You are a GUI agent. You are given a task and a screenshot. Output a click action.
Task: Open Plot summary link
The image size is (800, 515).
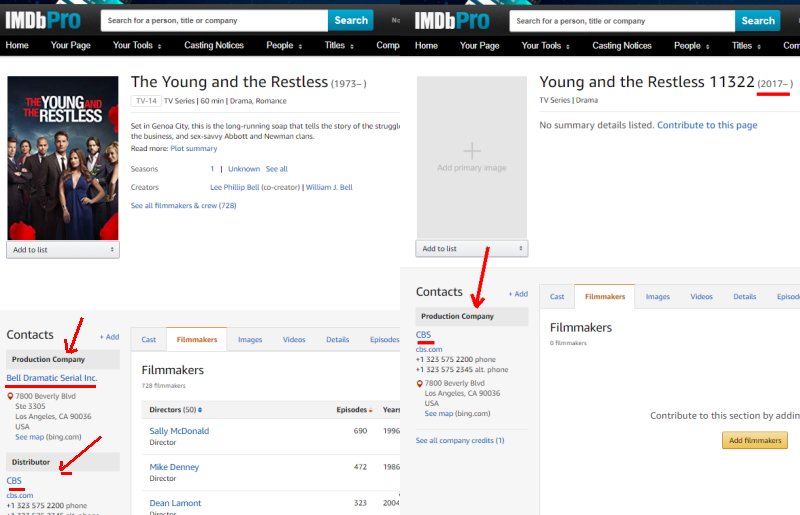193,149
